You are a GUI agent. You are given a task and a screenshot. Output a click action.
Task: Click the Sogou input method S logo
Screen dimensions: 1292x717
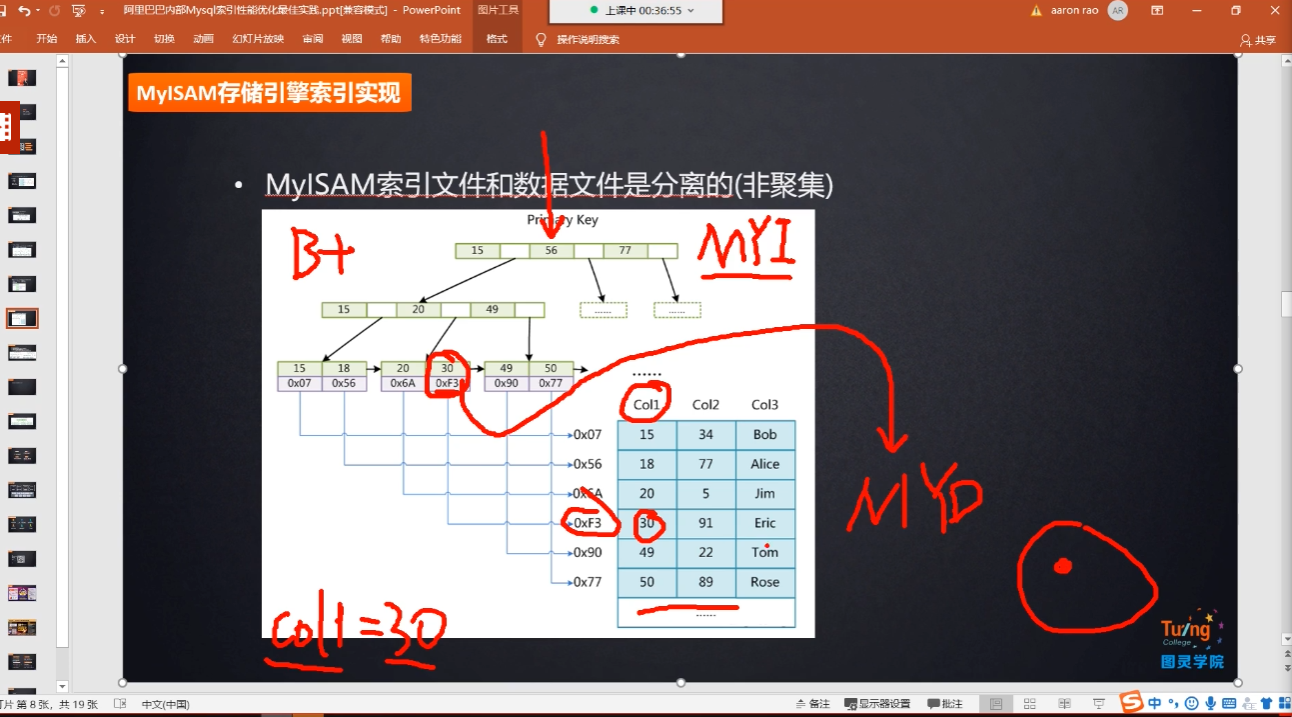(x=1131, y=702)
